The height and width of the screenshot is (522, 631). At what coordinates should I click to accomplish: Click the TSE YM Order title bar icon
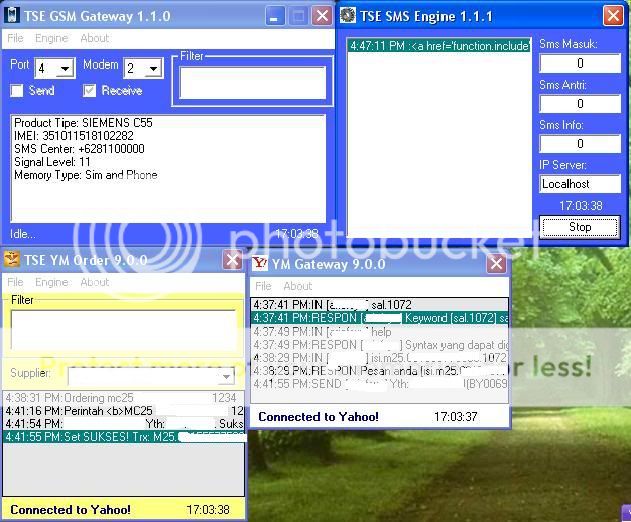pos(11,259)
